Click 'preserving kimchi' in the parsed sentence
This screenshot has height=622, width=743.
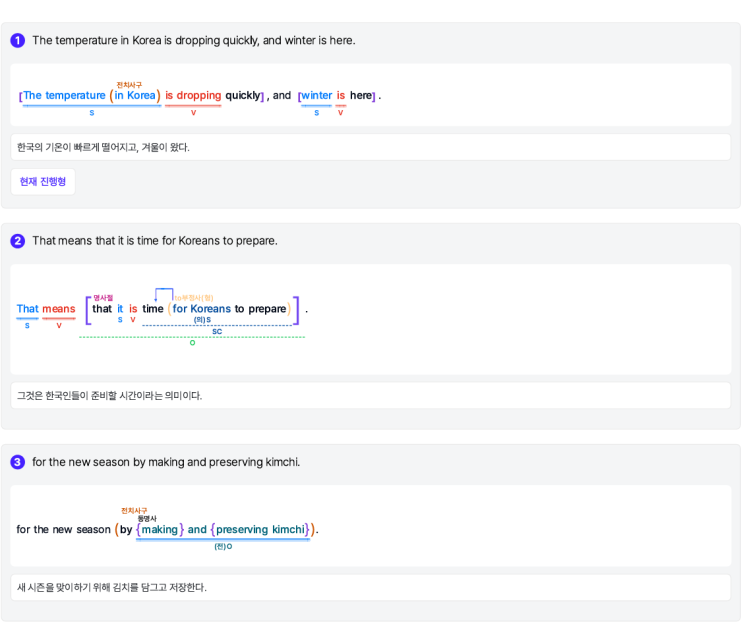[260, 530]
